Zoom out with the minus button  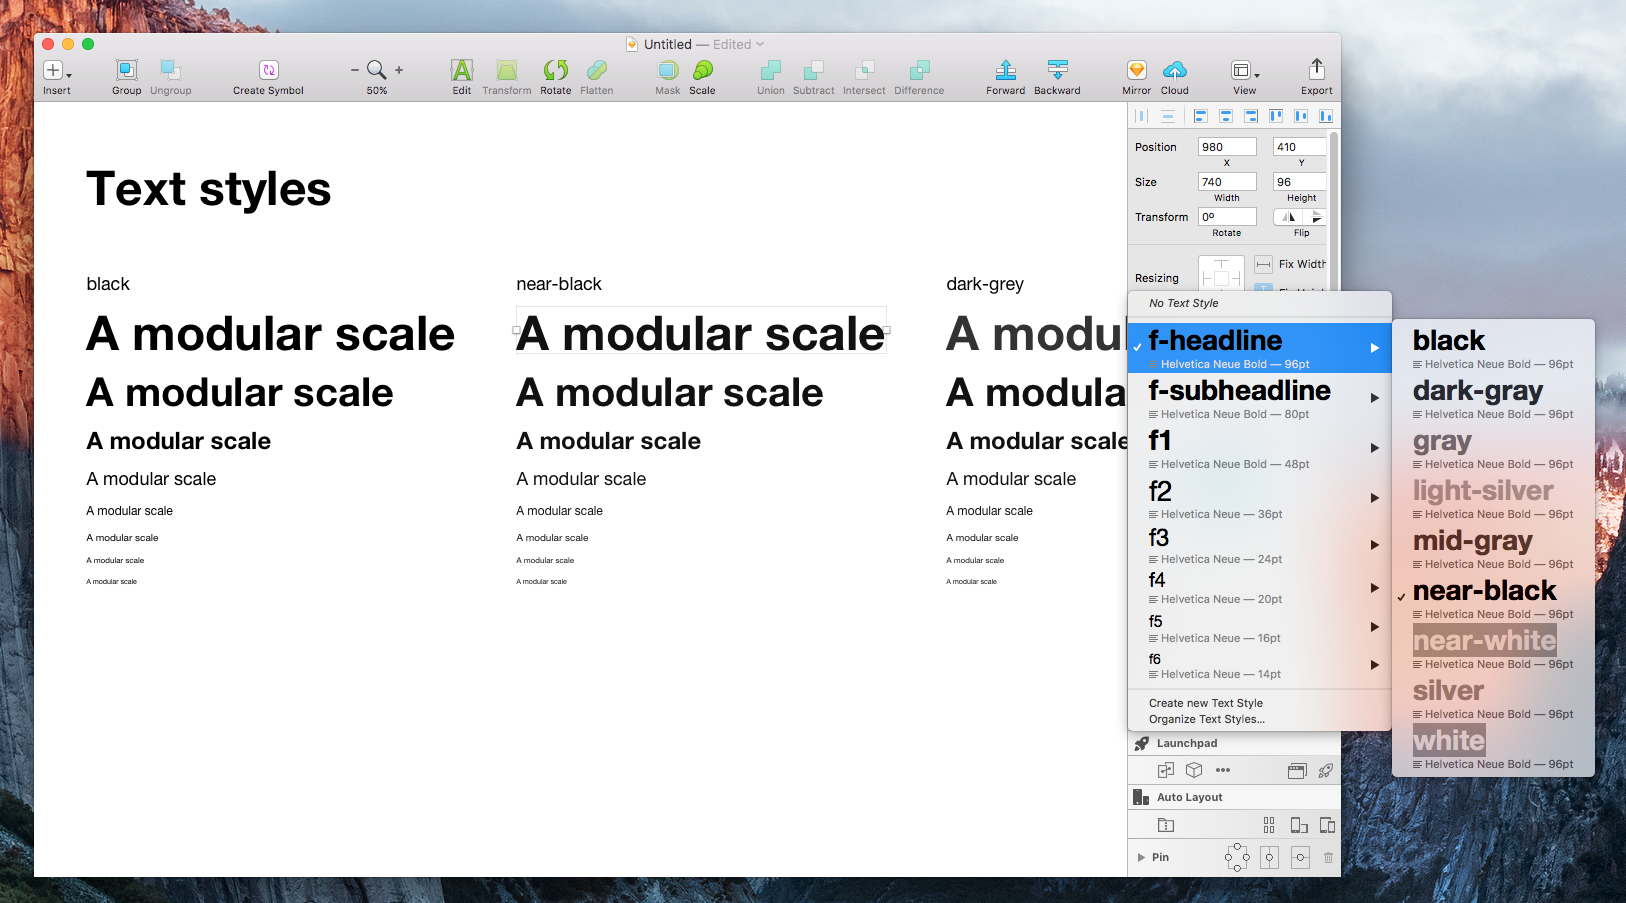(354, 70)
